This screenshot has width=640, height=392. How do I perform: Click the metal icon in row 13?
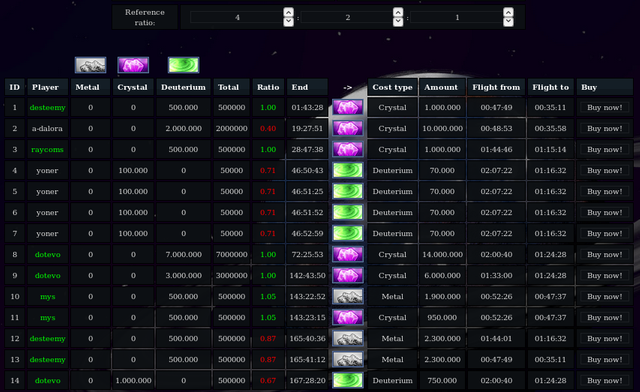pyautogui.click(x=347, y=360)
